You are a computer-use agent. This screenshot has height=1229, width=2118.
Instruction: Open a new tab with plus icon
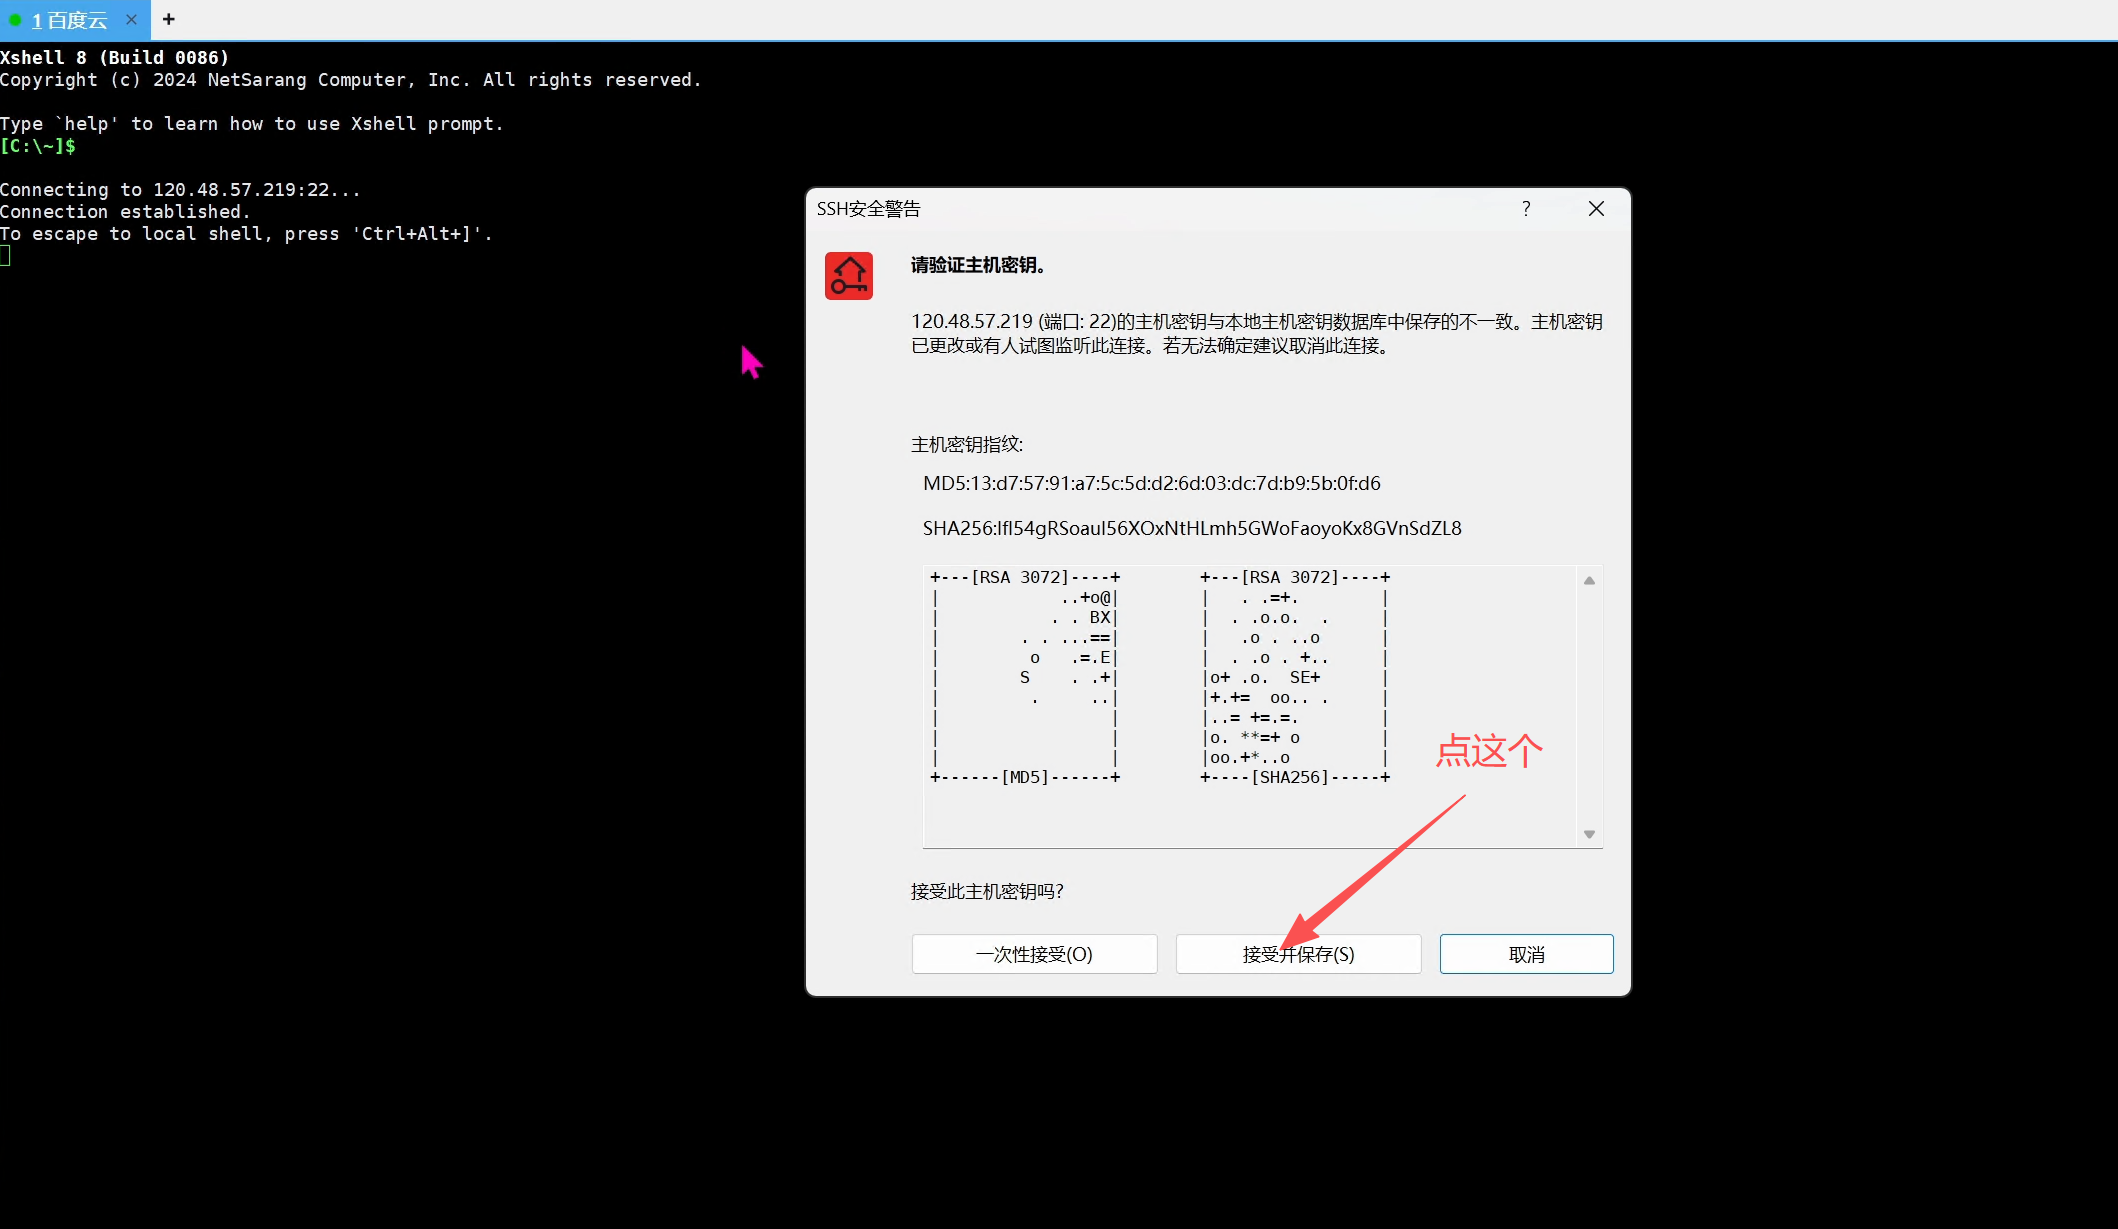click(x=169, y=20)
